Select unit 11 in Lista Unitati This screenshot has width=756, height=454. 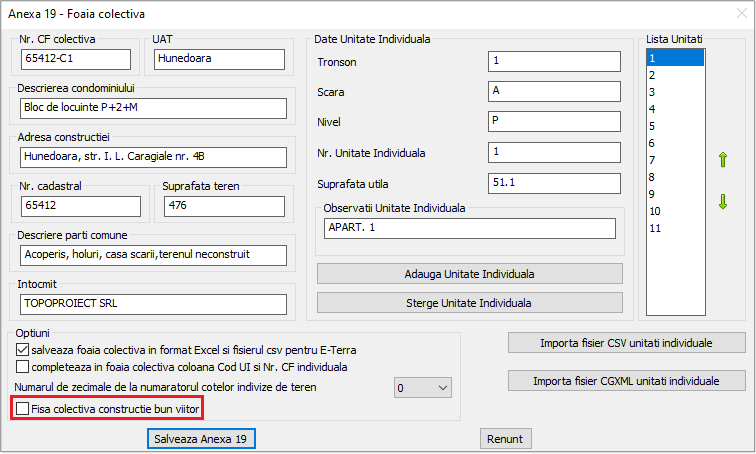click(675, 228)
